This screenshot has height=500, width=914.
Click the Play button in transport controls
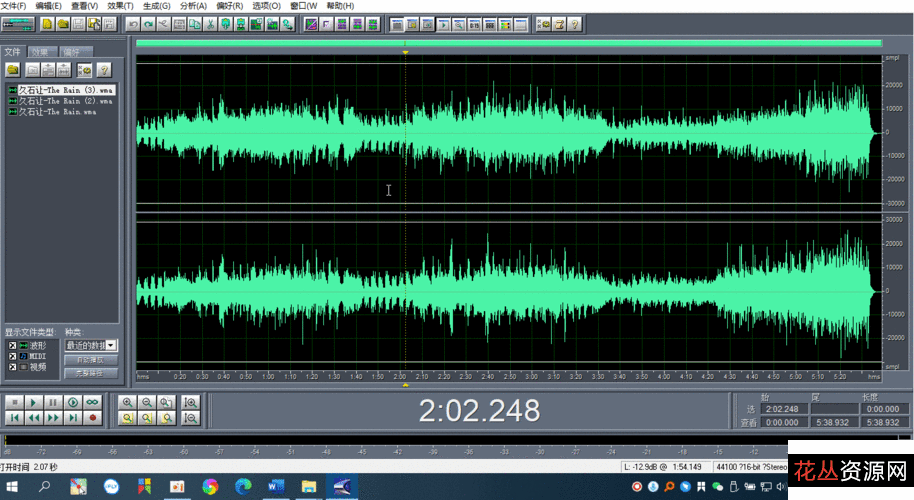pyautogui.click(x=33, y=401)
